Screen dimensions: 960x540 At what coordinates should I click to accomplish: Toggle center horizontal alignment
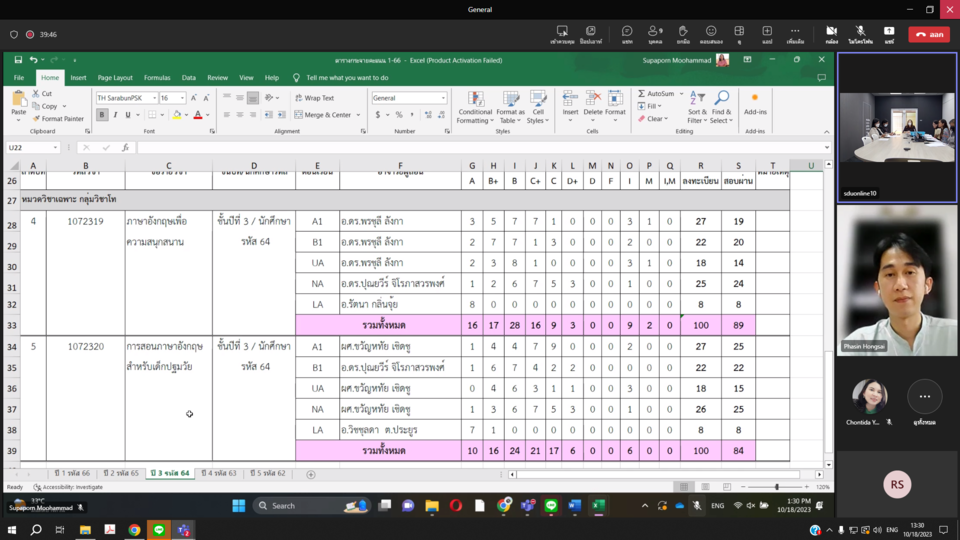click(239, 115)
